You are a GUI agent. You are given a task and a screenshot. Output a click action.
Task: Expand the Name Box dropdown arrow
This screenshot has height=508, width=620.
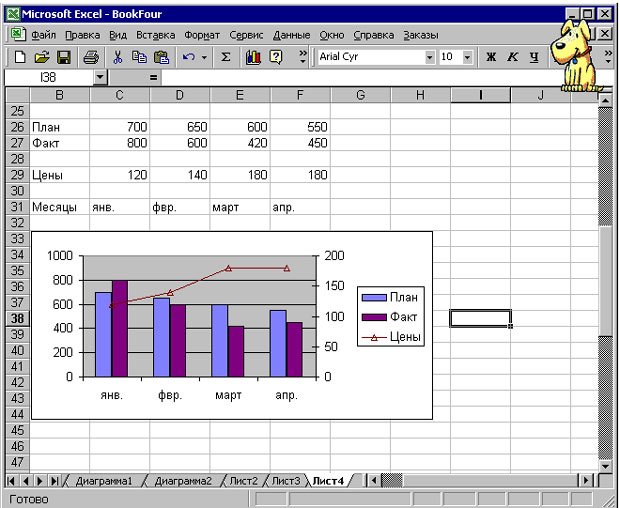click(x=100, y=77)
